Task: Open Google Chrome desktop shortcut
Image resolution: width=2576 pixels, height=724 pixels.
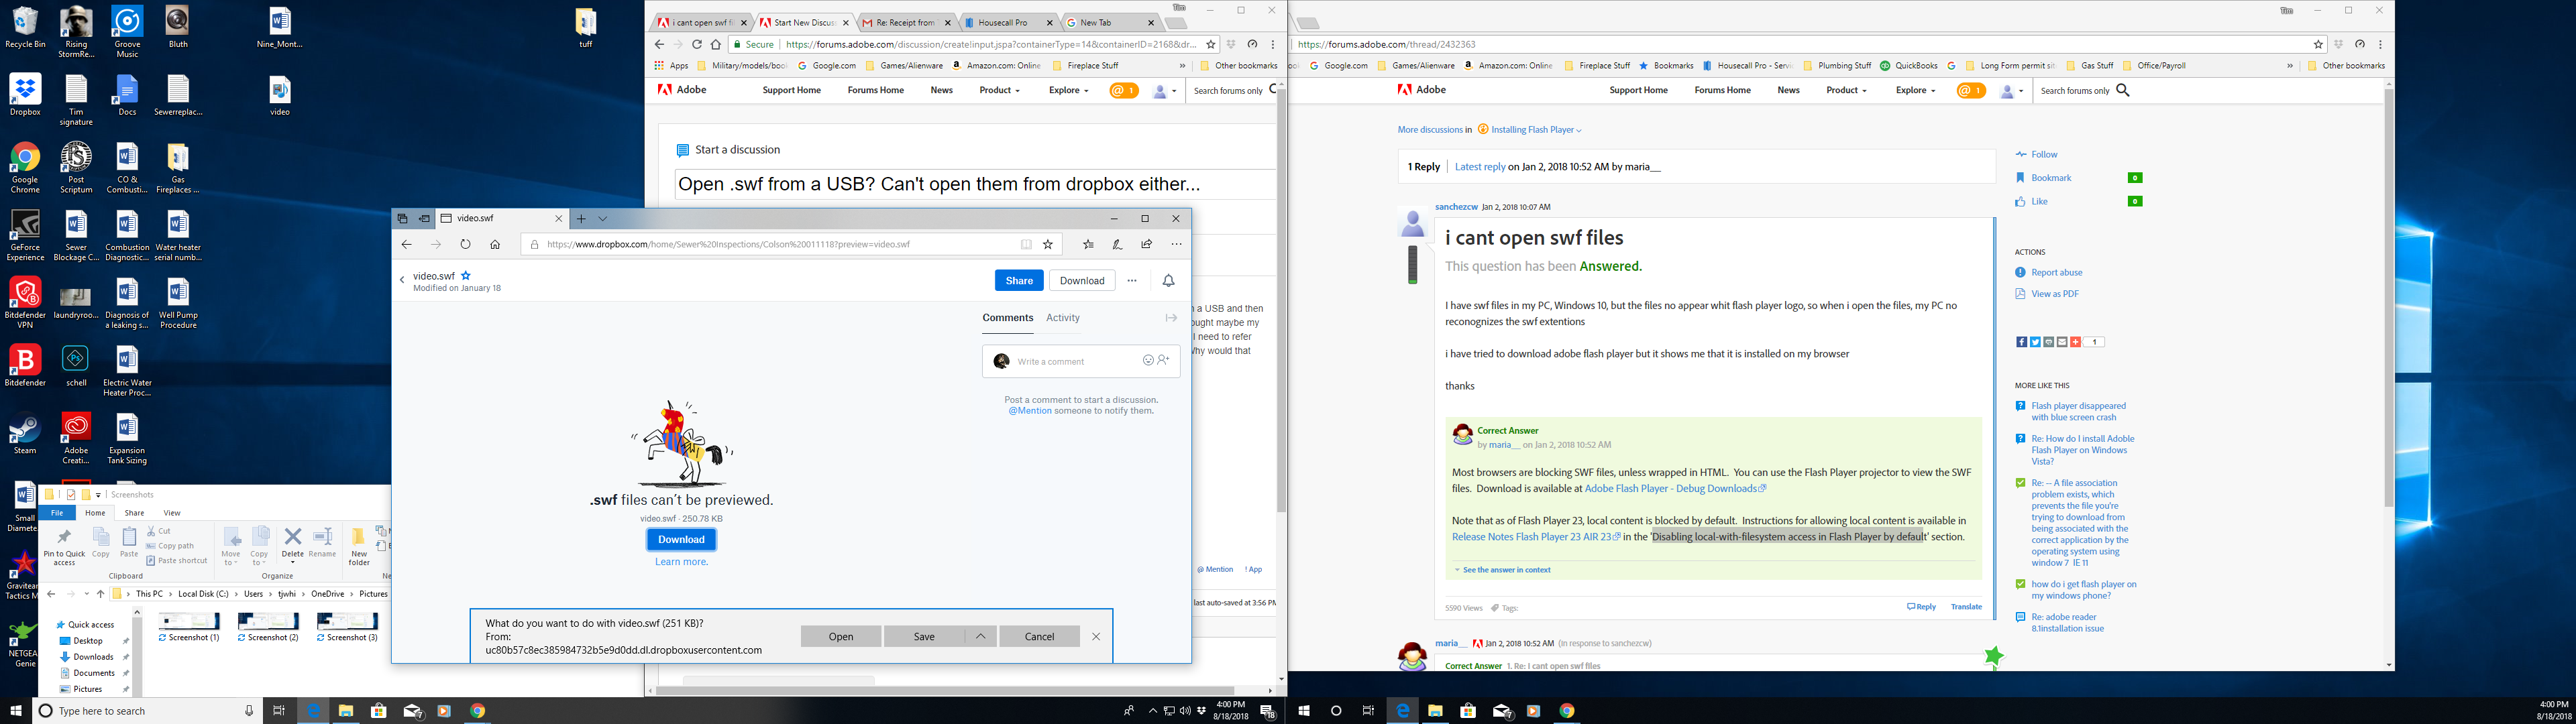Action: pos(25,167)
